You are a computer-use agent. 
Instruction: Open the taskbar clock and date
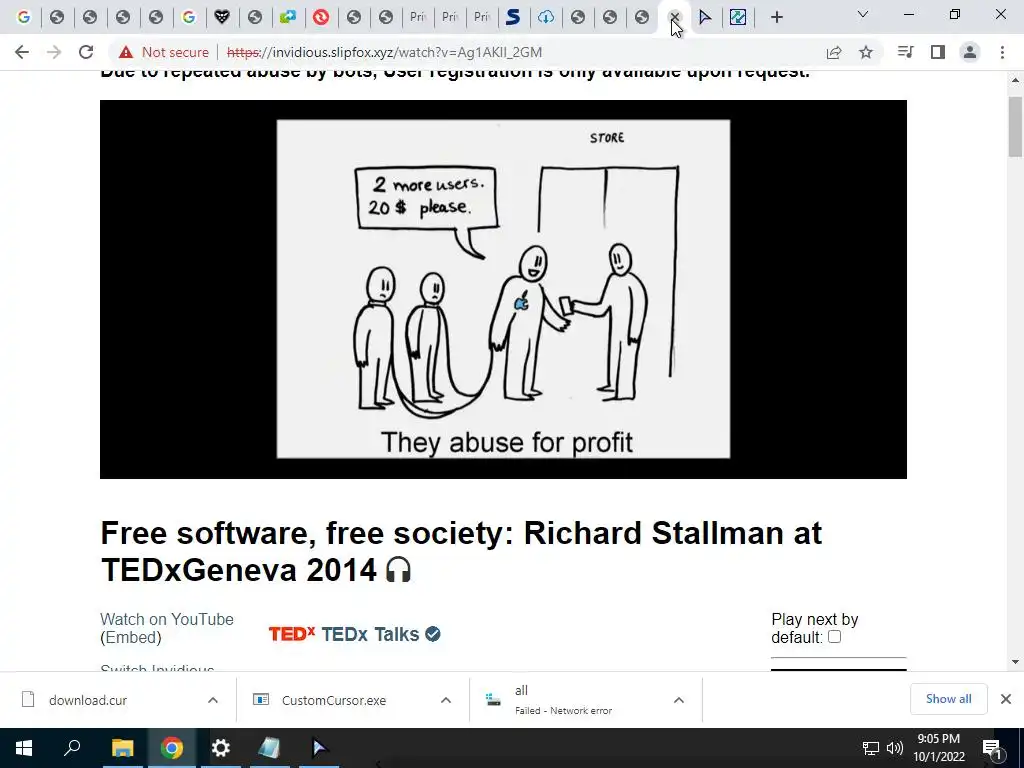point(938,748)
